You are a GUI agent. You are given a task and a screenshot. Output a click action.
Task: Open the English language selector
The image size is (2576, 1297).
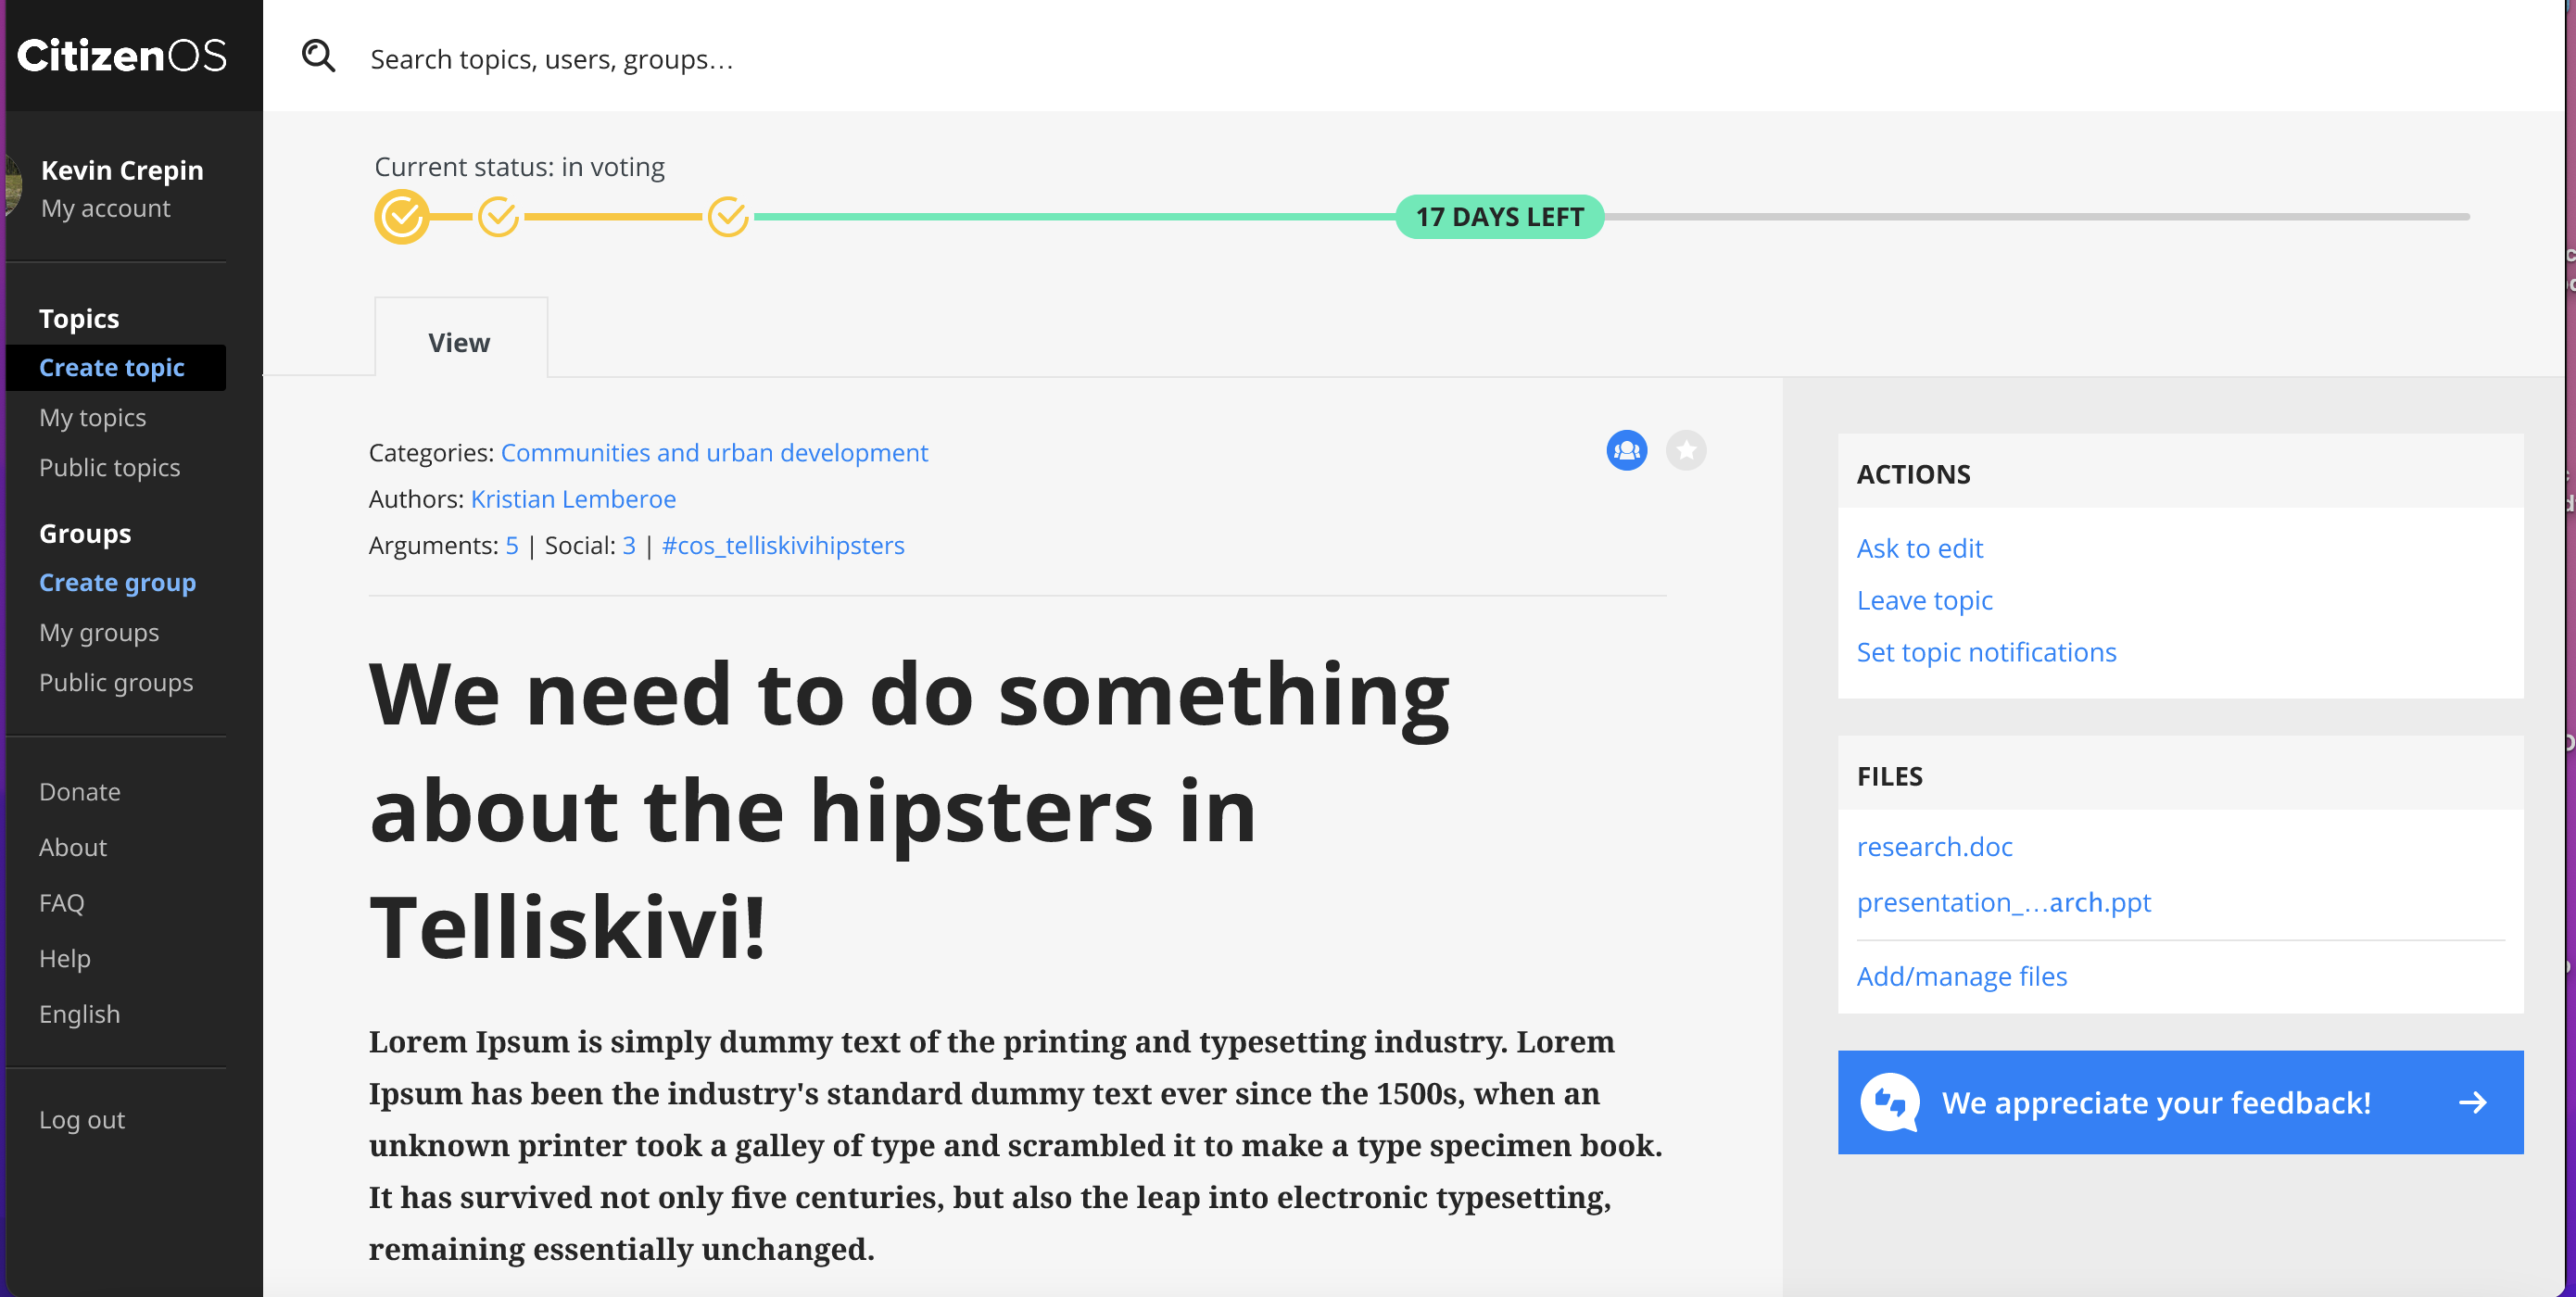coord(79,1013)
